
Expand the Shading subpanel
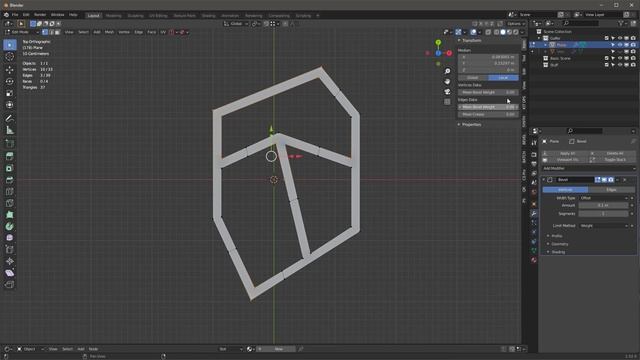click(x=558, y=252)
